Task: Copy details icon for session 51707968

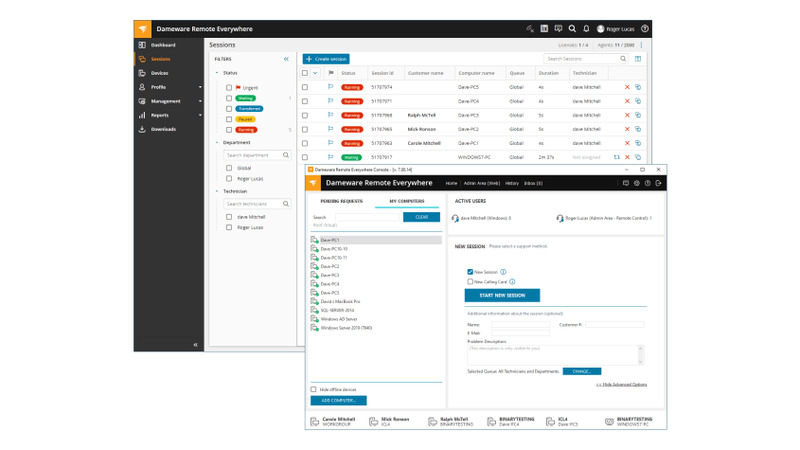Action: 638,115
